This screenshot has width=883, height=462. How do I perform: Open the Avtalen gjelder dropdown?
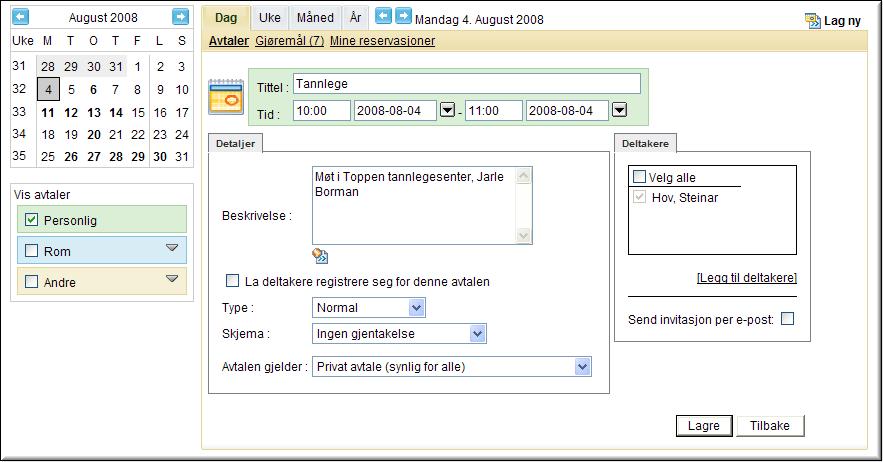(x=452, y=367)
